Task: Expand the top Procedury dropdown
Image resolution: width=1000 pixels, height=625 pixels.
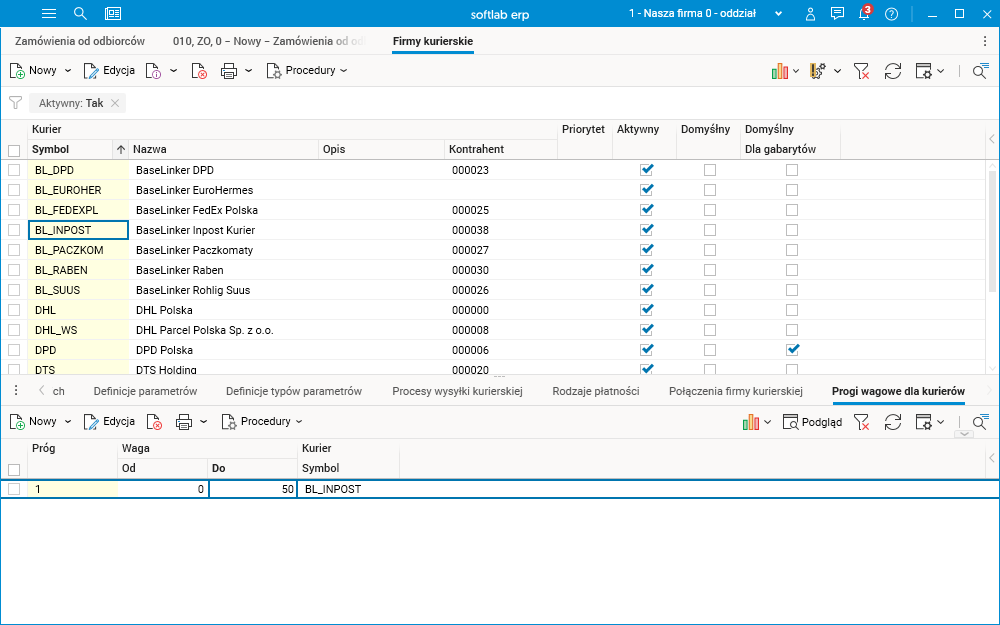Action: pos(307,71)
